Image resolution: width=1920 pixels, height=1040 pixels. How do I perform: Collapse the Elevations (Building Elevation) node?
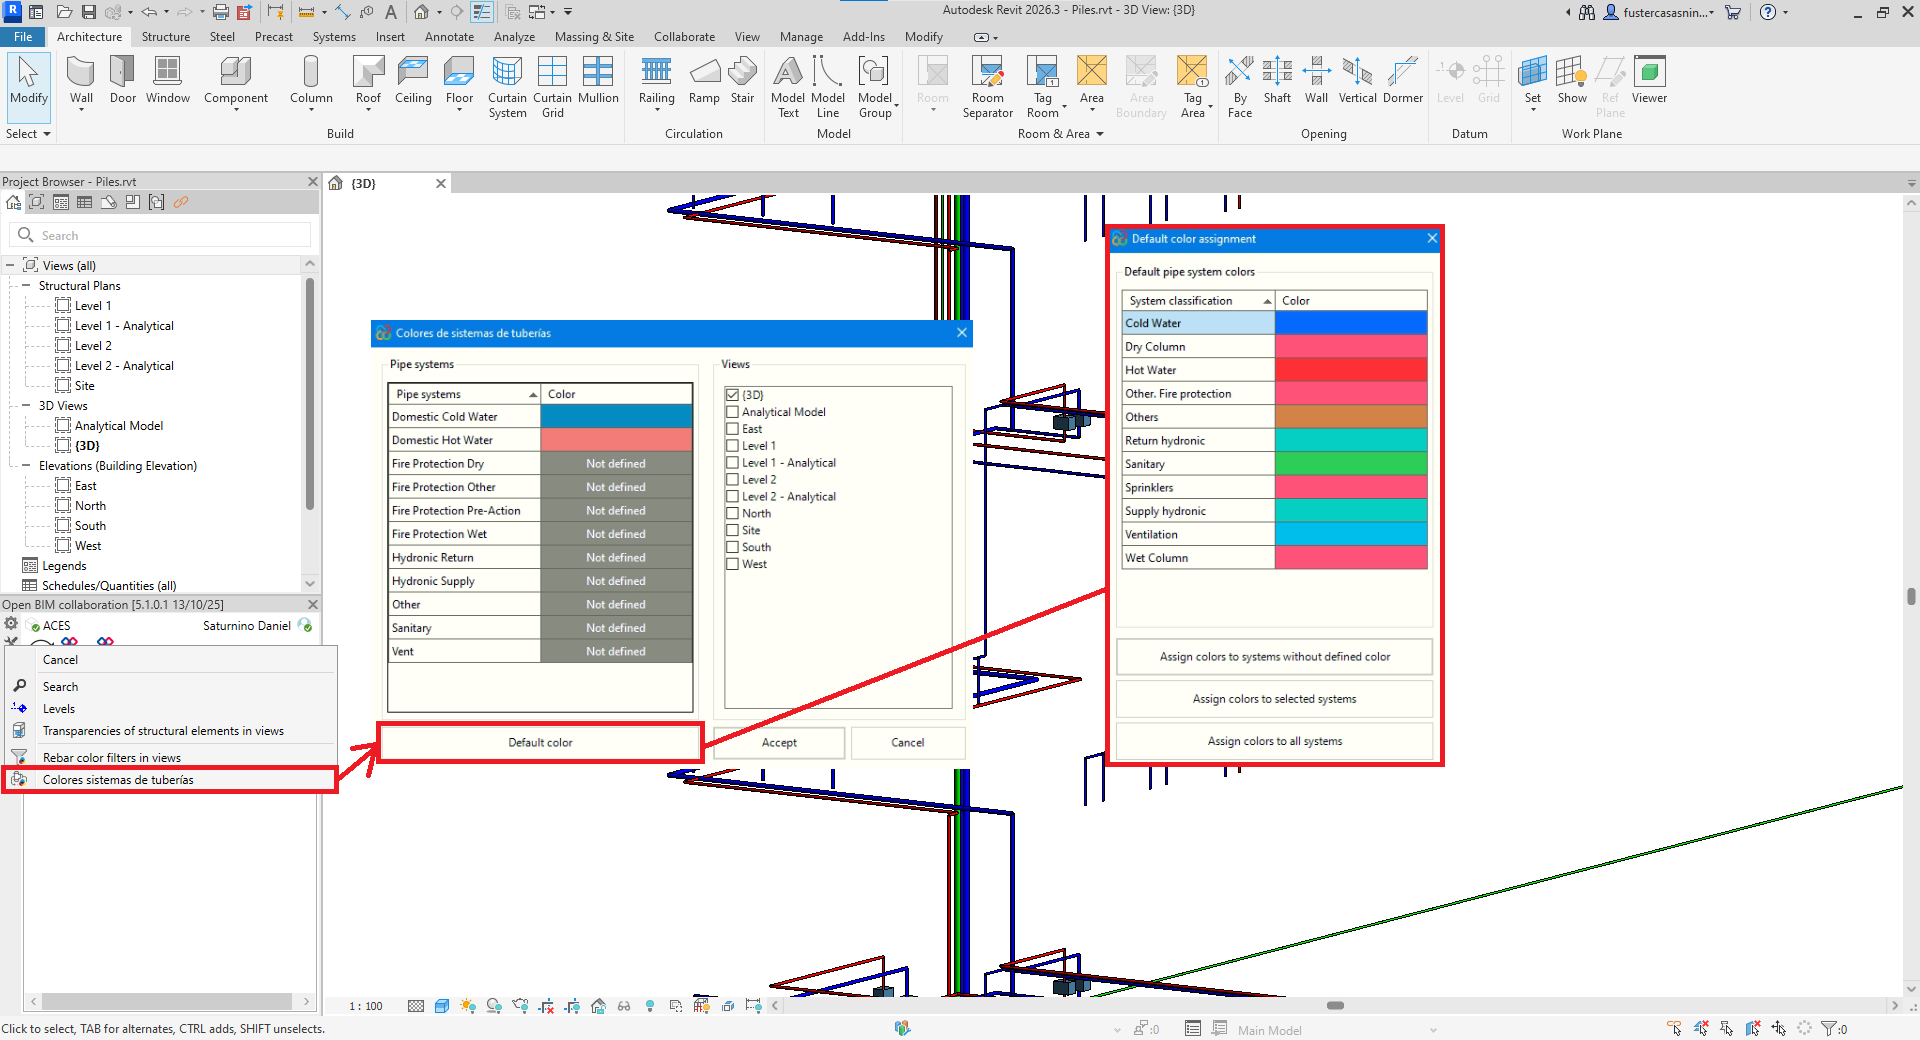pos(26,466)
